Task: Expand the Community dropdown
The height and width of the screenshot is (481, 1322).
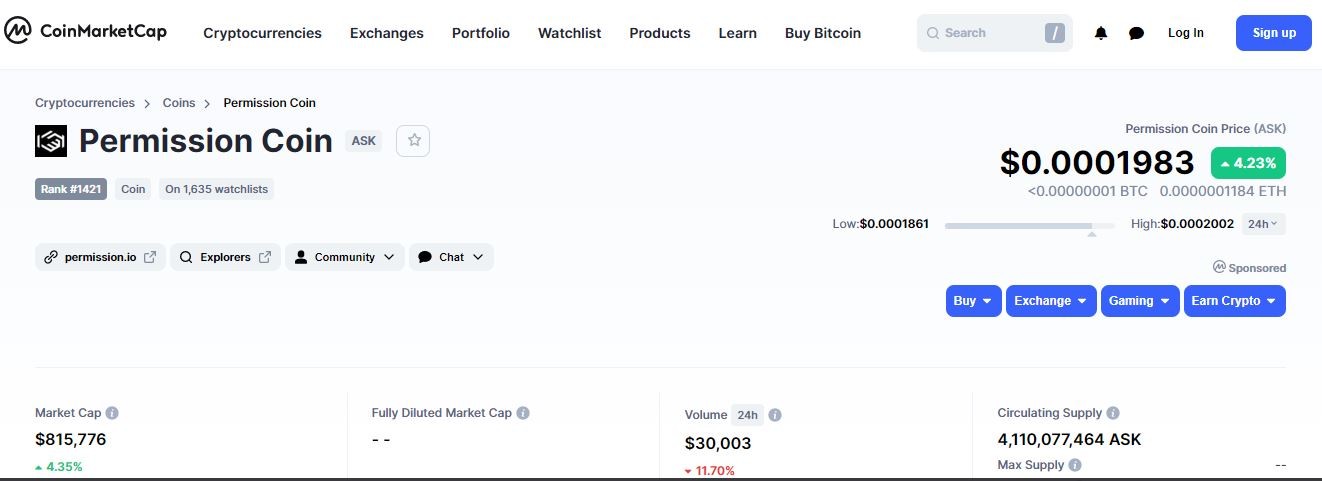Action: [x=345, y=257]
